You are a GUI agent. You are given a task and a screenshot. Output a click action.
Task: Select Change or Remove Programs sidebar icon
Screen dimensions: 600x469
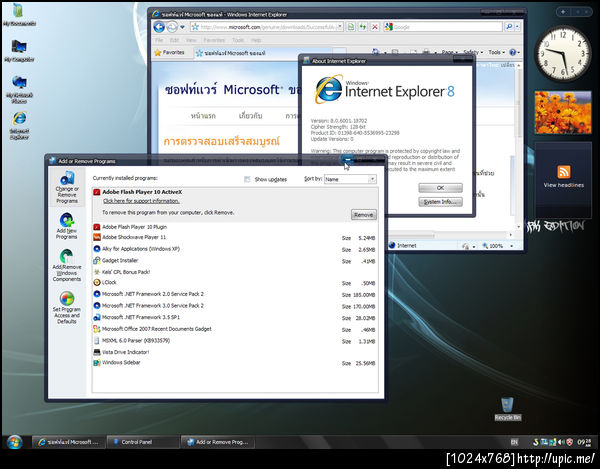(x=67, y=187)
